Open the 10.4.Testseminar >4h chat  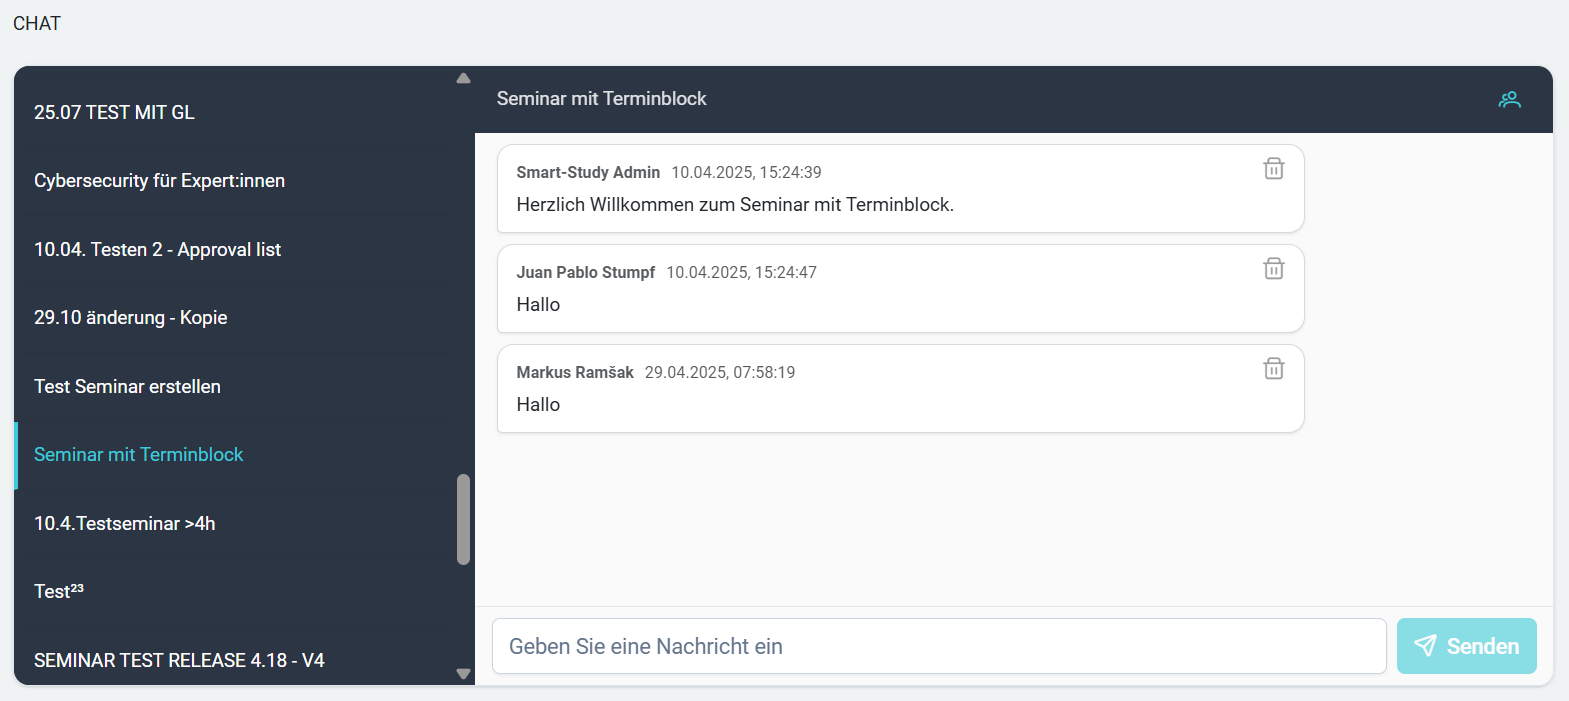(235, 523)
